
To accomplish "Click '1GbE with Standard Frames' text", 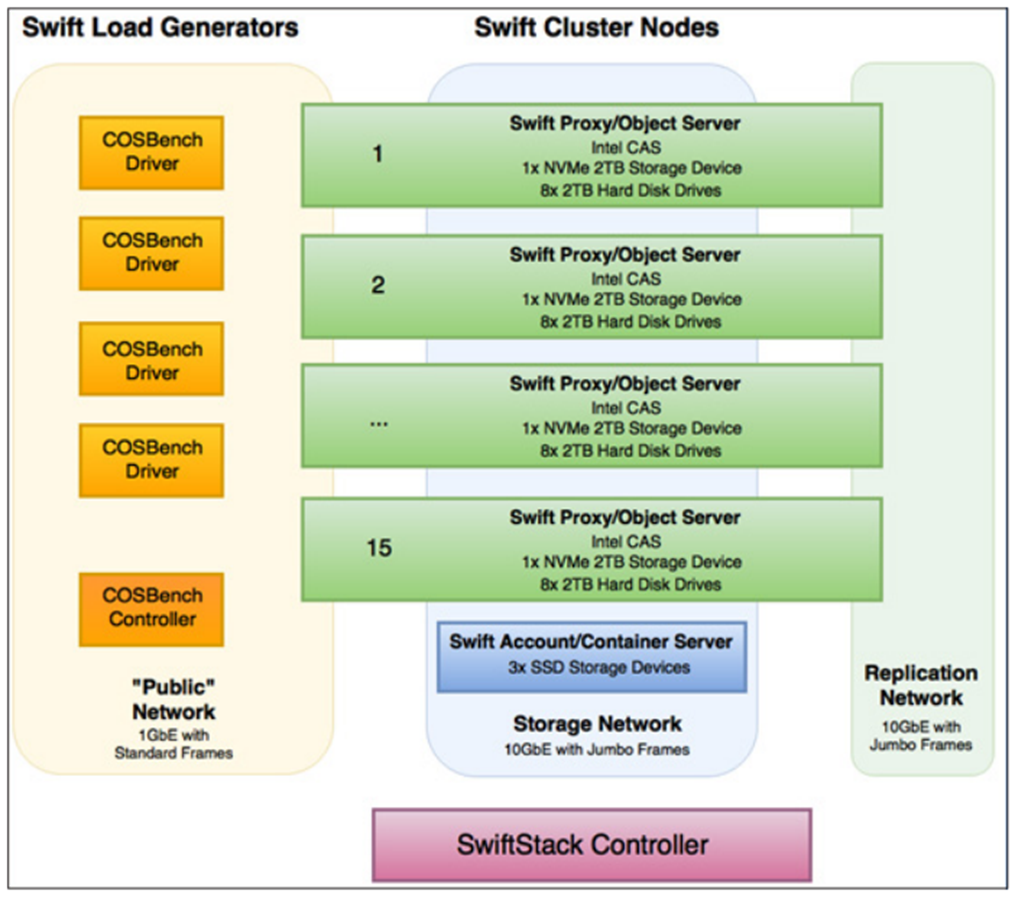I will [x=173, y=744].
